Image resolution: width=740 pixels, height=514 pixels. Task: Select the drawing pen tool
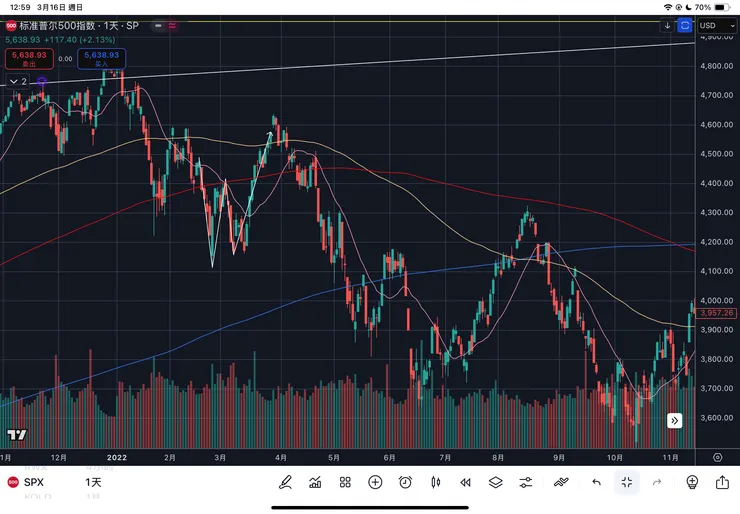pyautogui.click(x=285, y=482)
